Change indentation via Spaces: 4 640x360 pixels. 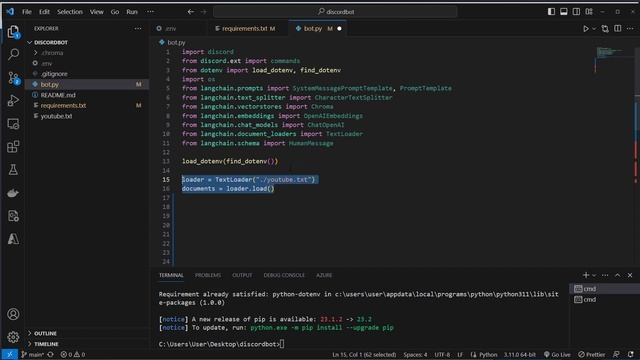click(415, 354)
